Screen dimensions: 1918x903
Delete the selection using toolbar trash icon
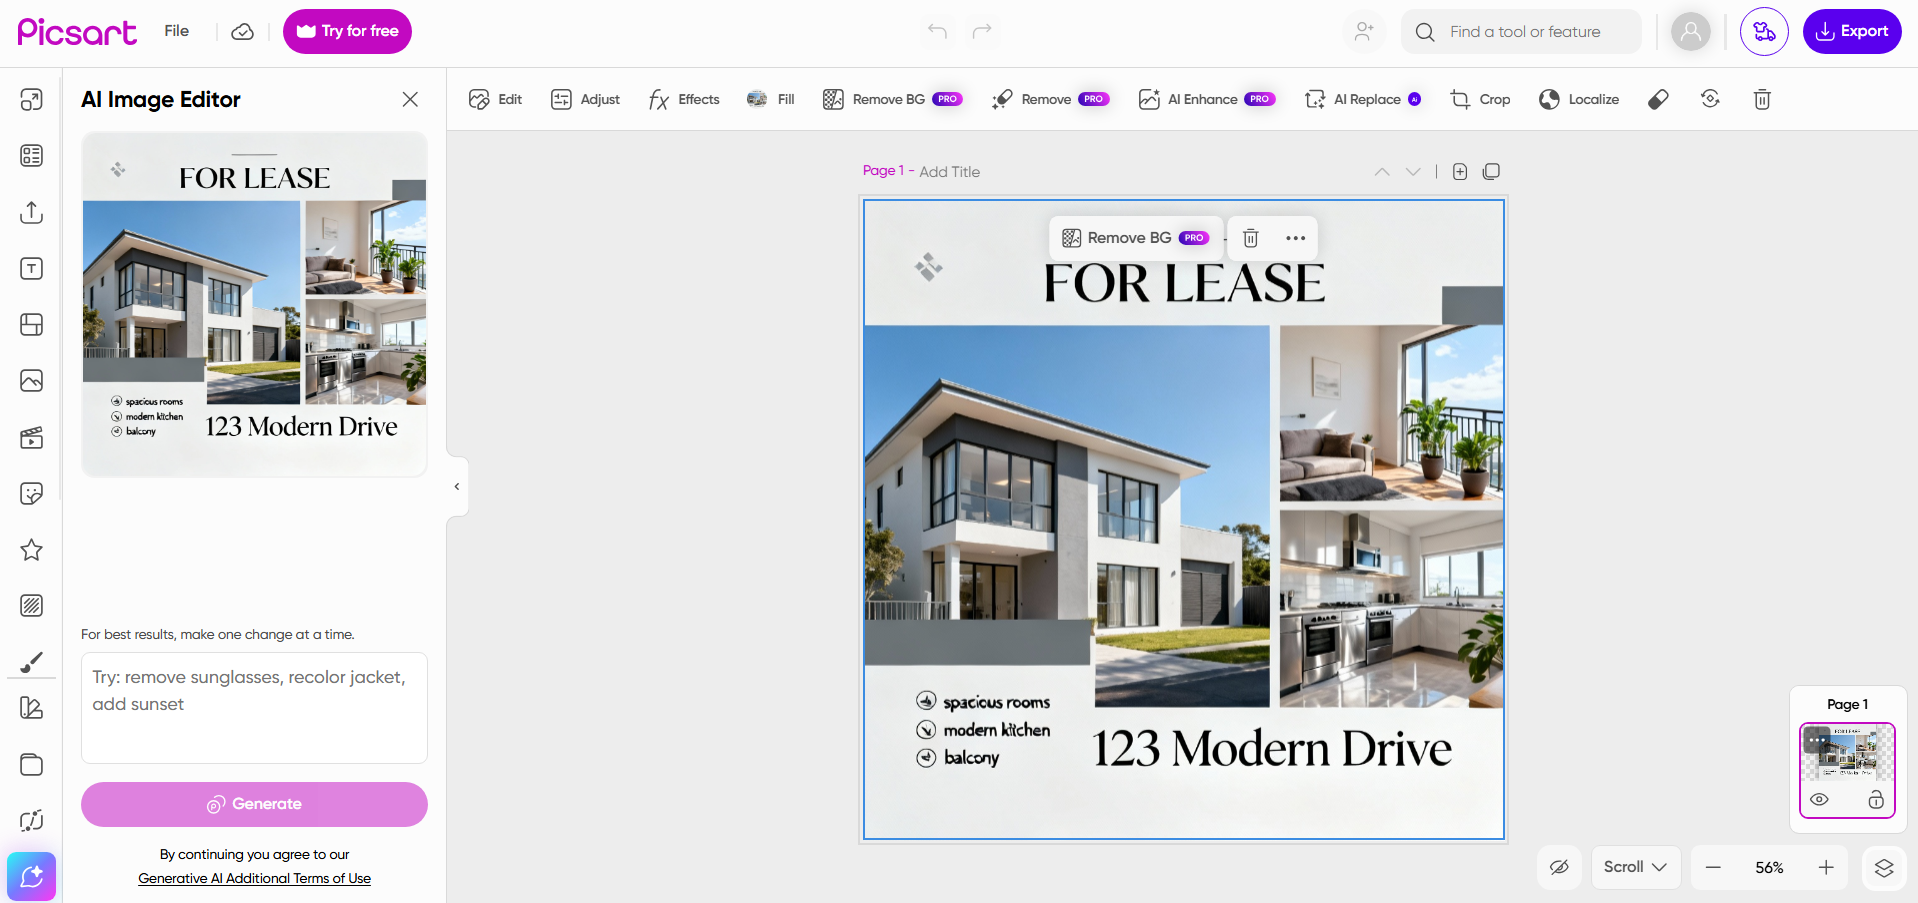pyautogui.click(x=1762, y=99)
